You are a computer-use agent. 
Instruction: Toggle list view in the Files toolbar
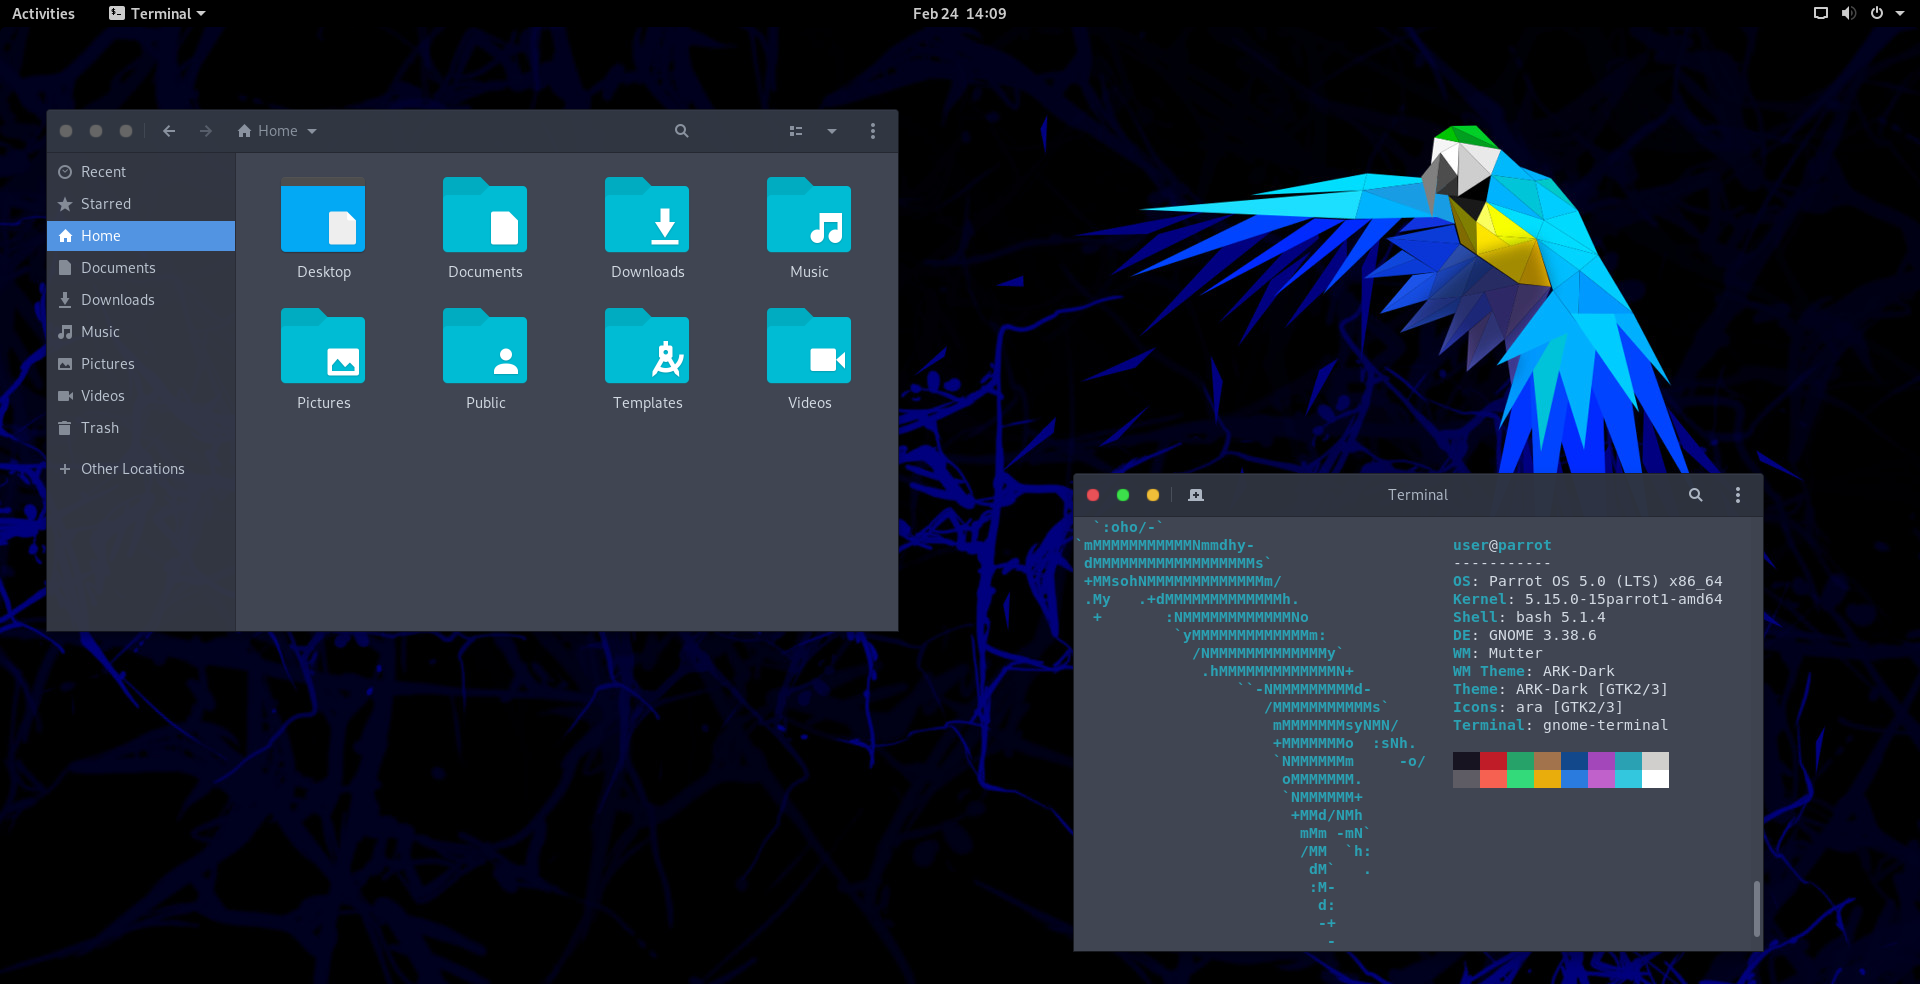[795, 131]
